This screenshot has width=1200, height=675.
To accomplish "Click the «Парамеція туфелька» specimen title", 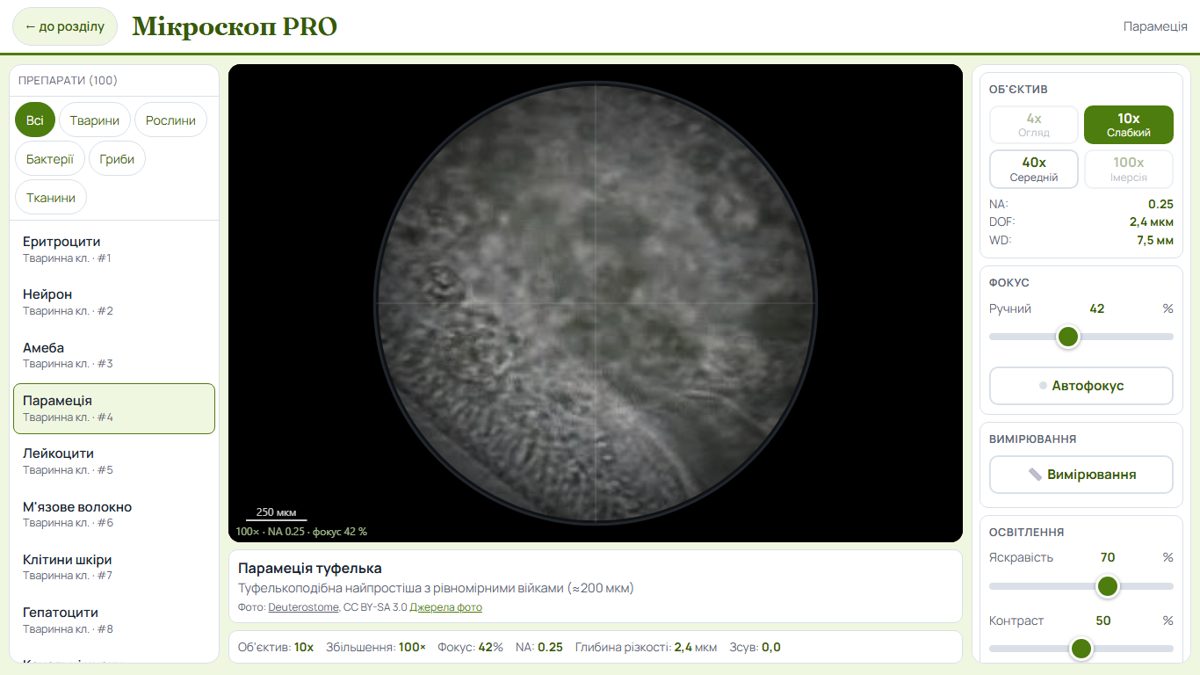I will tap(310, 568).
